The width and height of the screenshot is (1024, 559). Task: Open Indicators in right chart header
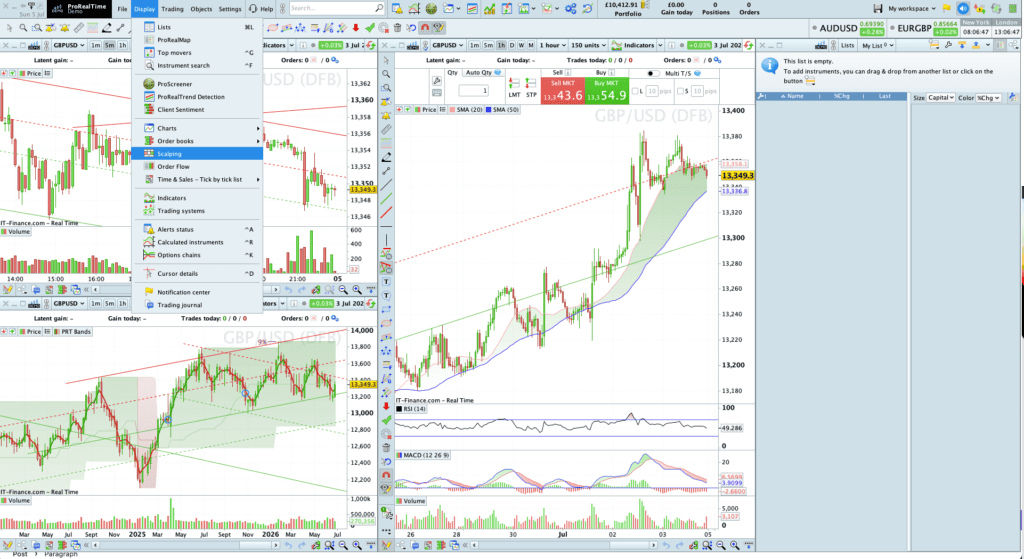633,45
